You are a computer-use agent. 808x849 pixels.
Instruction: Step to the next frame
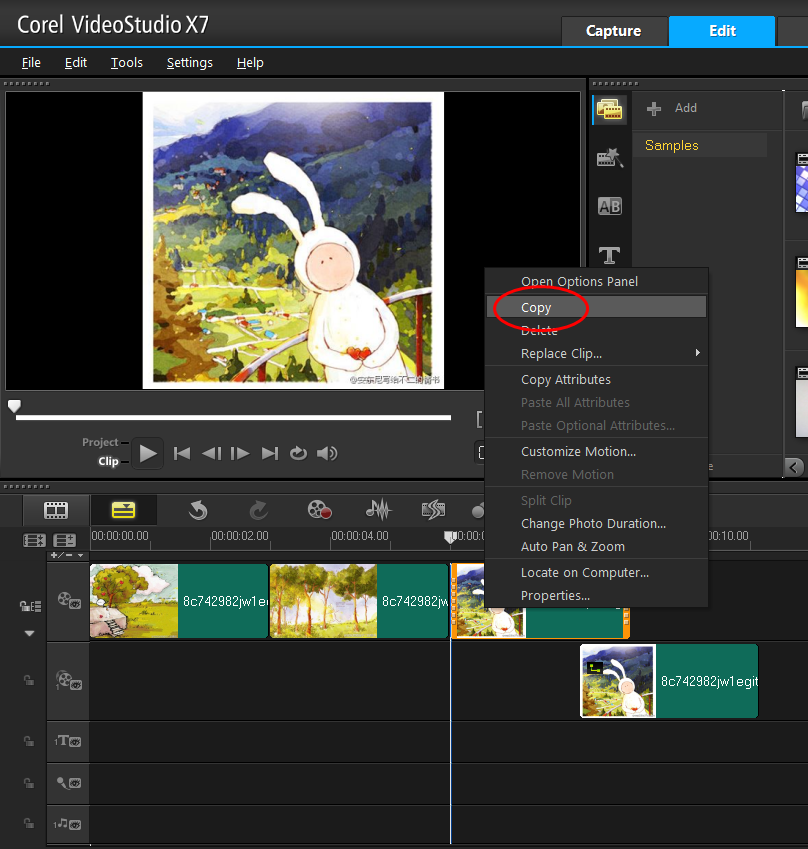pyautogui.click(x=240, y=453)
